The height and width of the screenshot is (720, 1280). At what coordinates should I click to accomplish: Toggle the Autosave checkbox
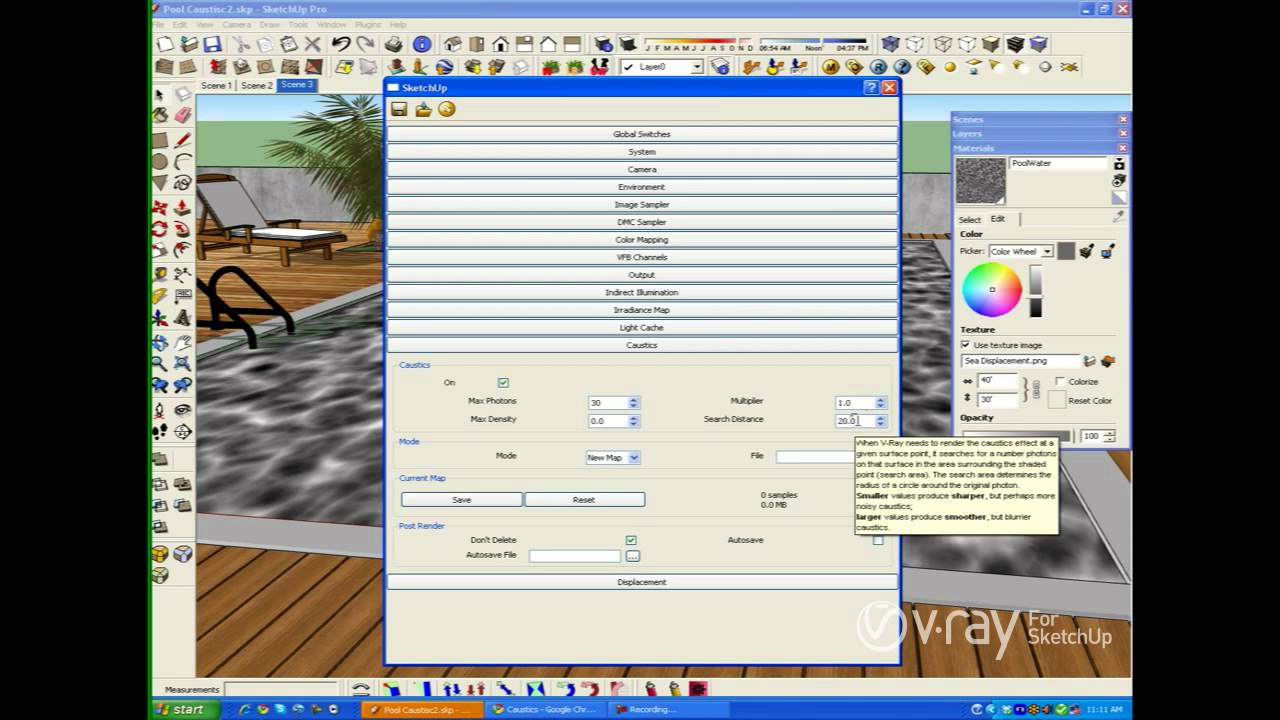coord(878,540)
